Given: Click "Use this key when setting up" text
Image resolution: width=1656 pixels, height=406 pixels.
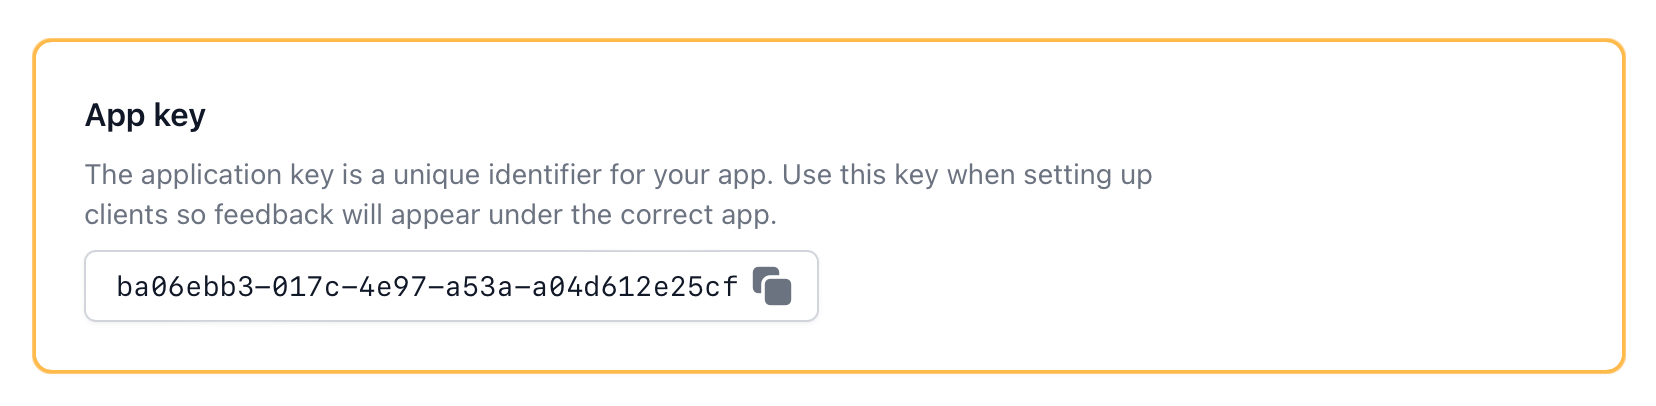Looking at the screenshot, I should pos(967,175).
